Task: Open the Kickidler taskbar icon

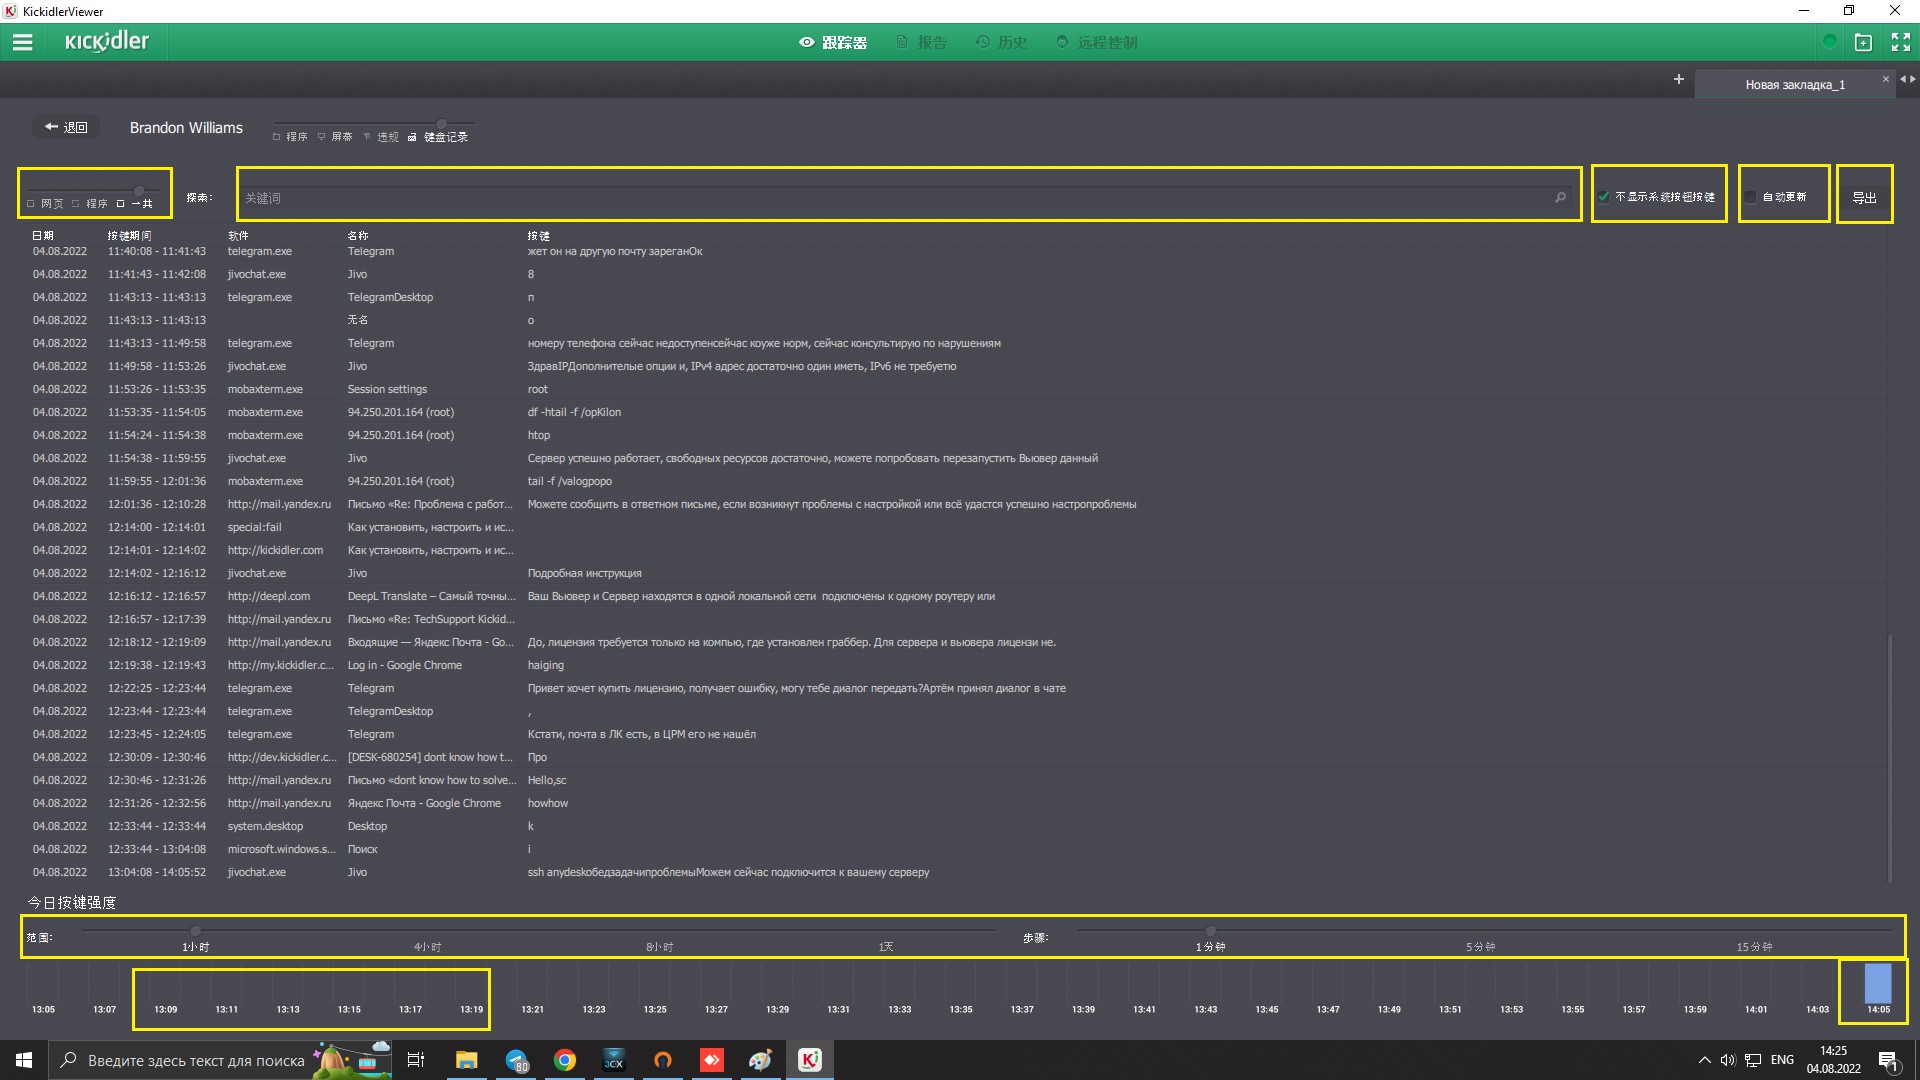Action: pyautogui.click(x=810, y=1060)
